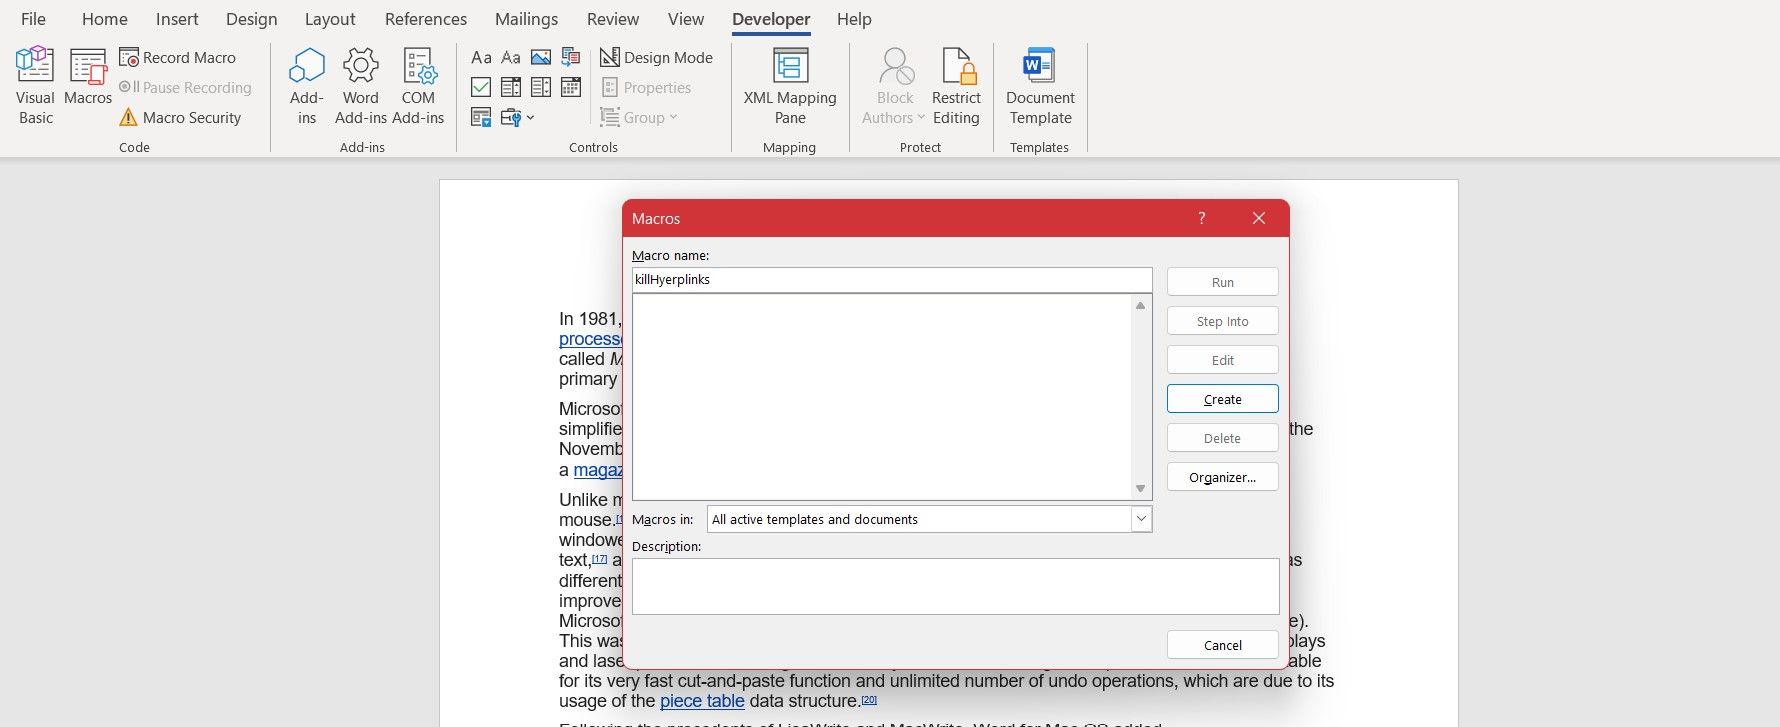Click inside the macro Description box
This screenshot has height=727, width=1780.
point(955,586)
